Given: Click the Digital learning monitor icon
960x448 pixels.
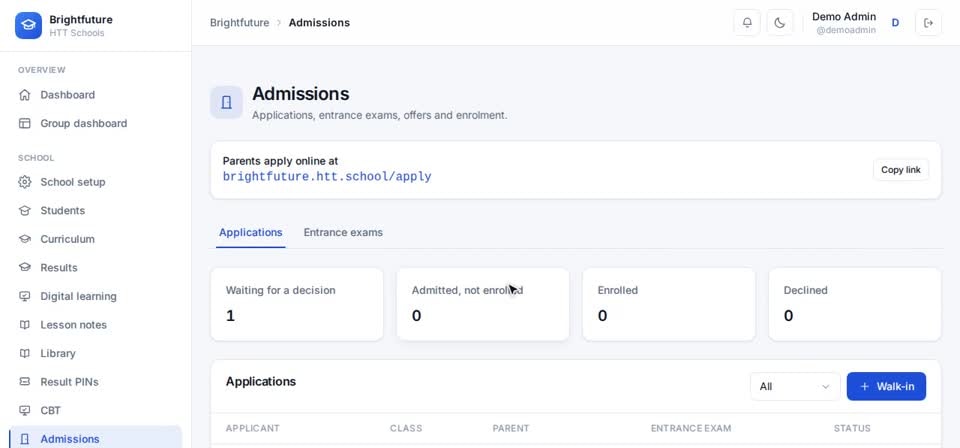Looking at the screenshot, I should (24, 296).
